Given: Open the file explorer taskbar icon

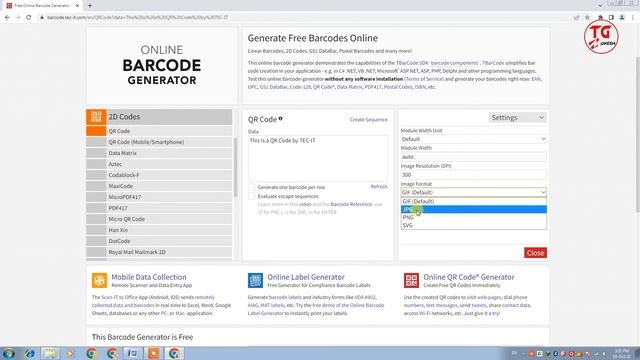Looking at the screenshot, I should tap(50, 353).
